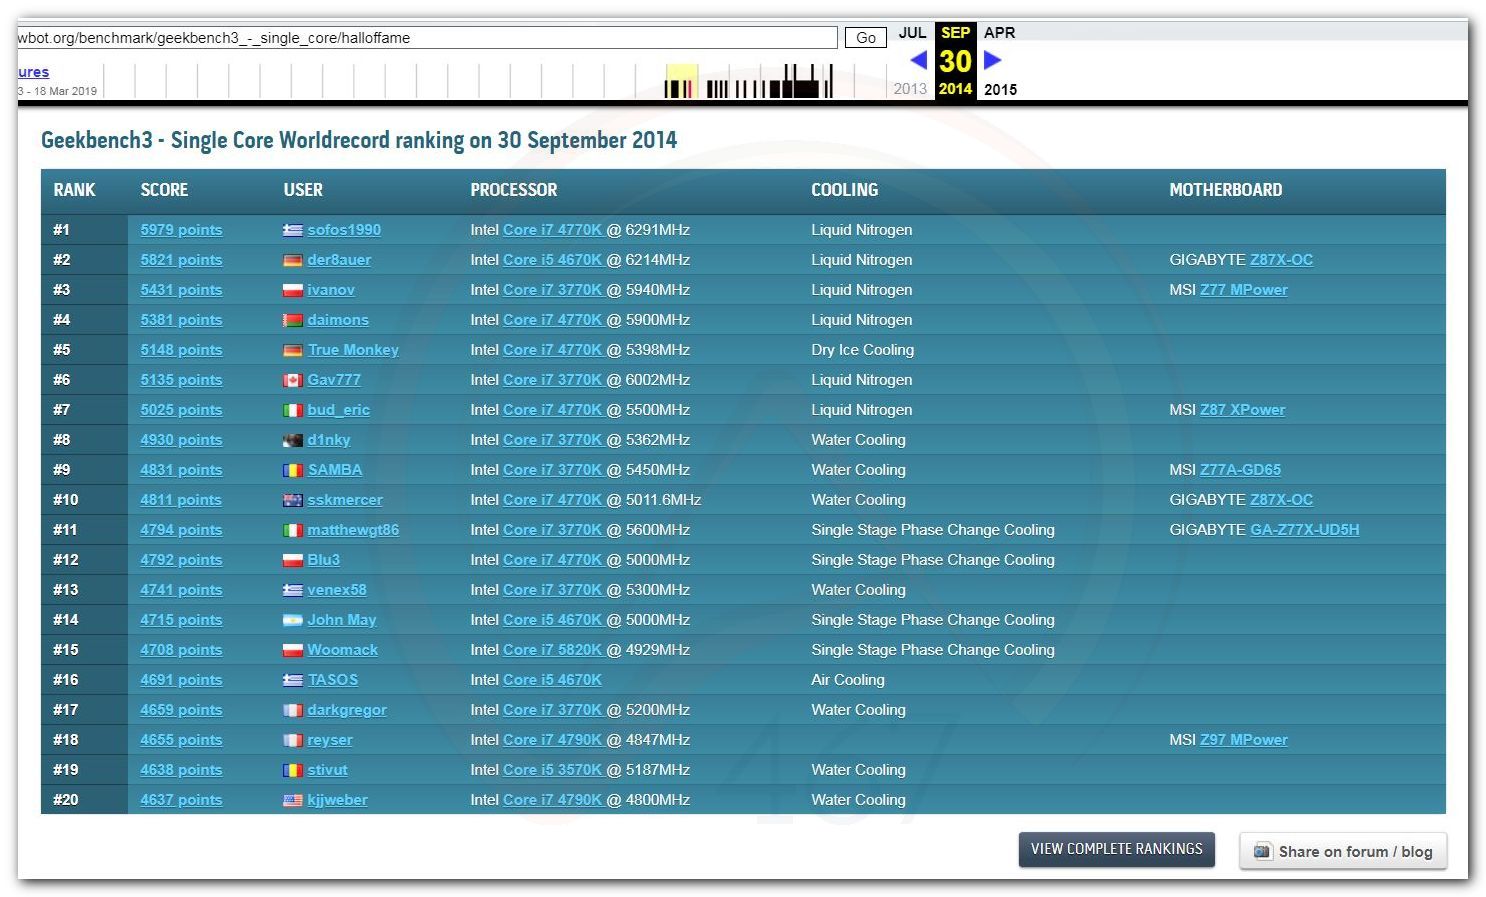
Task: Click the Wayback Machine Go button
Action: 866,38
